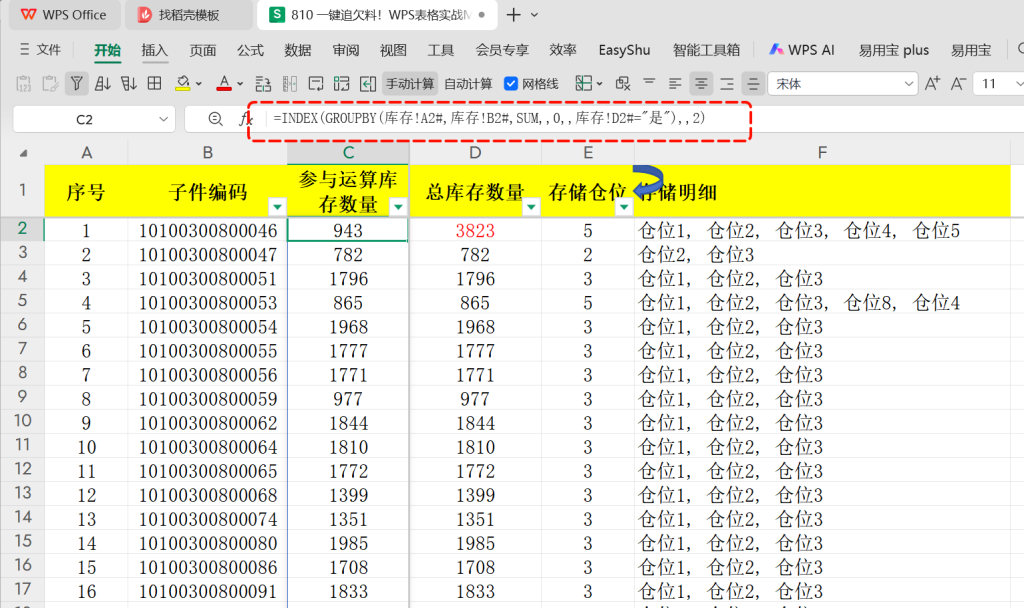Click the paste values icon
The image size is (1024, 608).
click(24, 84)
